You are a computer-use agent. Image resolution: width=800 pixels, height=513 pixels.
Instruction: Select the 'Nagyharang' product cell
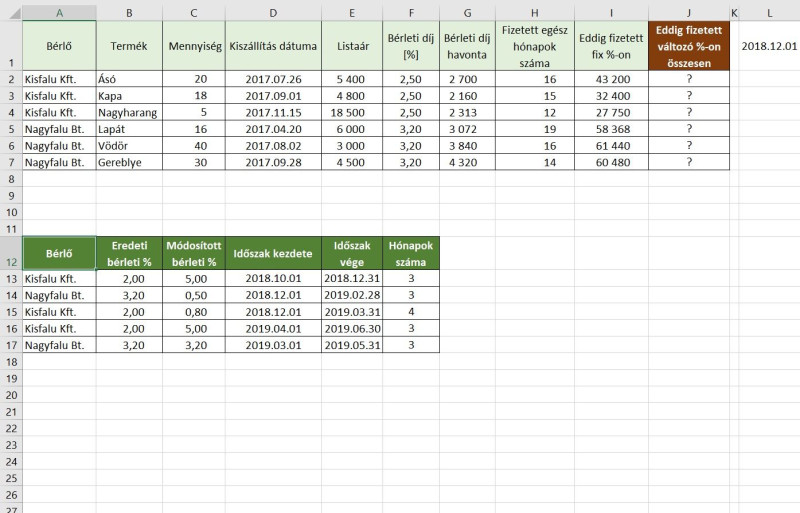(x=129, y=112)
